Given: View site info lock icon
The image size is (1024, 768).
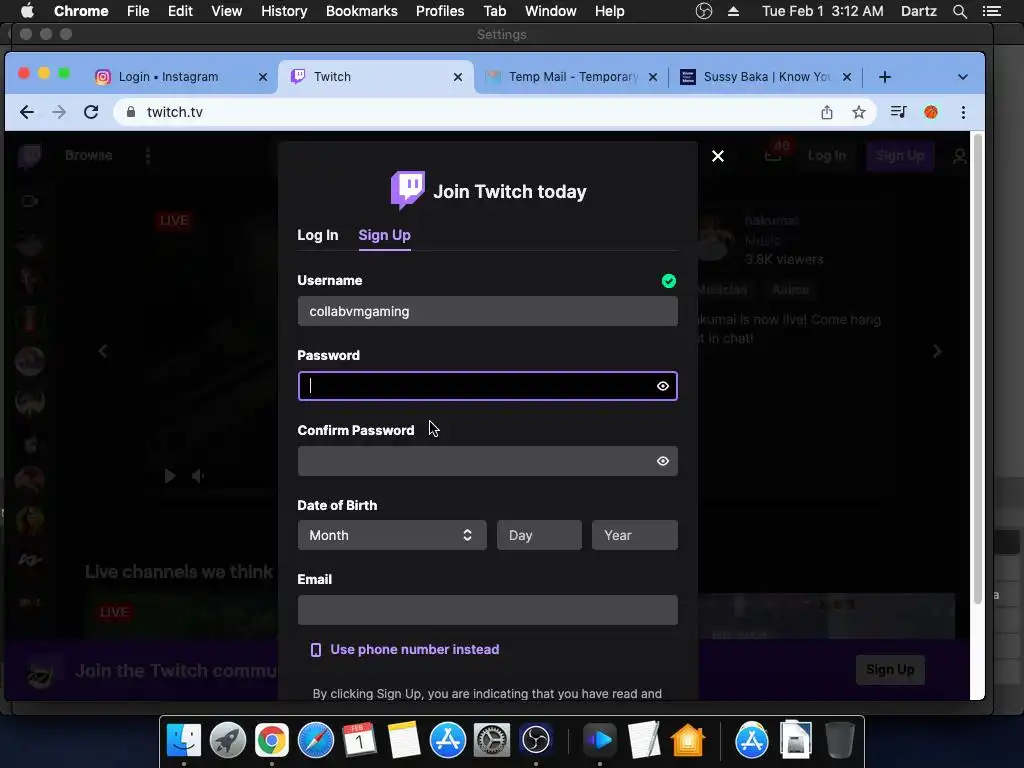Looking at the screenshot, I should (x=131, y=112).
